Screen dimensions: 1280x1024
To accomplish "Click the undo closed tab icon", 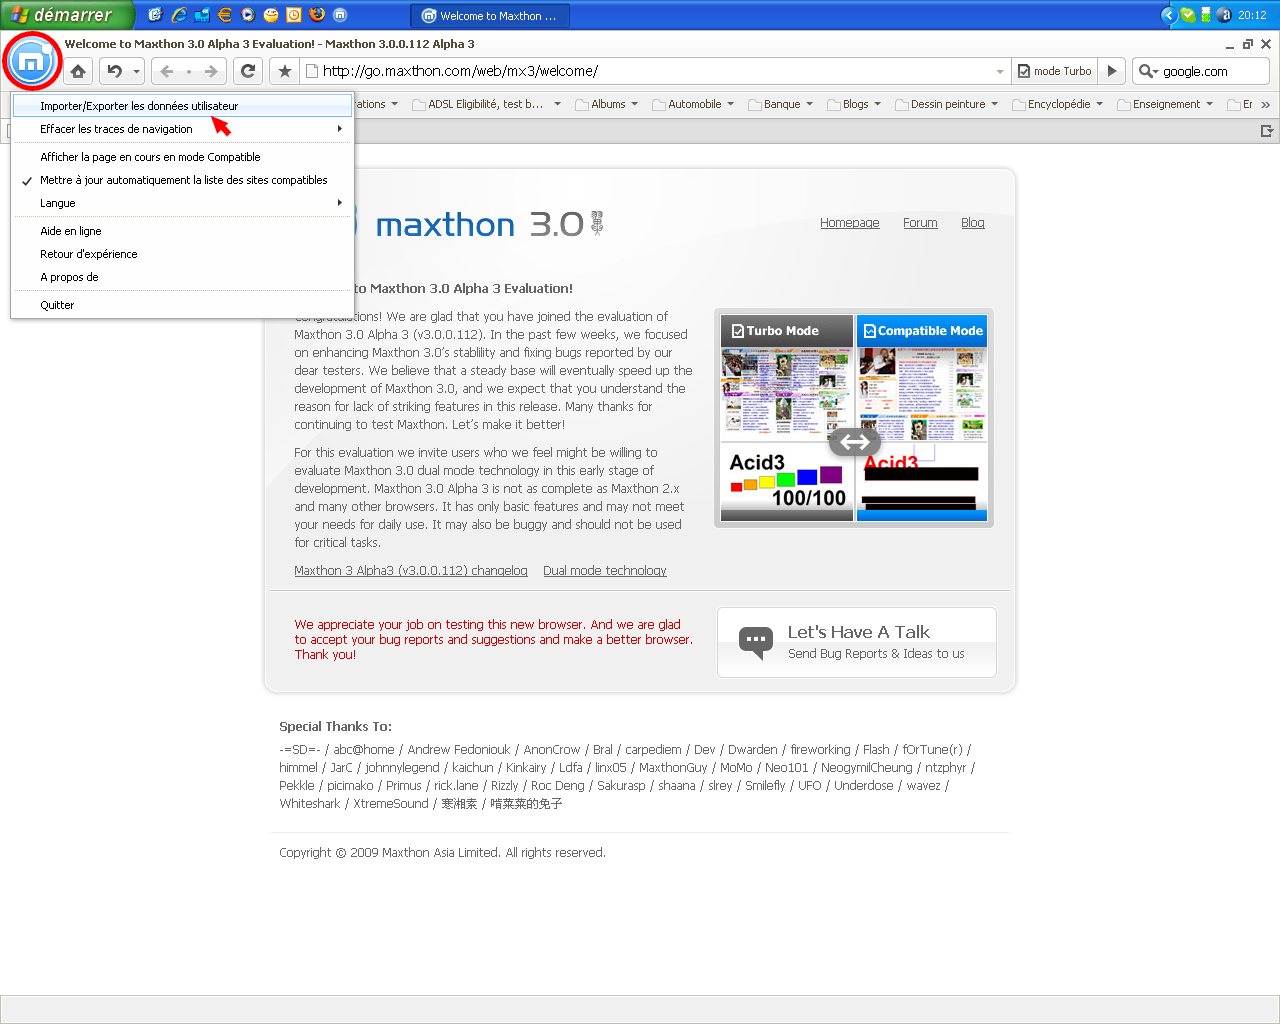I will 115,71.
